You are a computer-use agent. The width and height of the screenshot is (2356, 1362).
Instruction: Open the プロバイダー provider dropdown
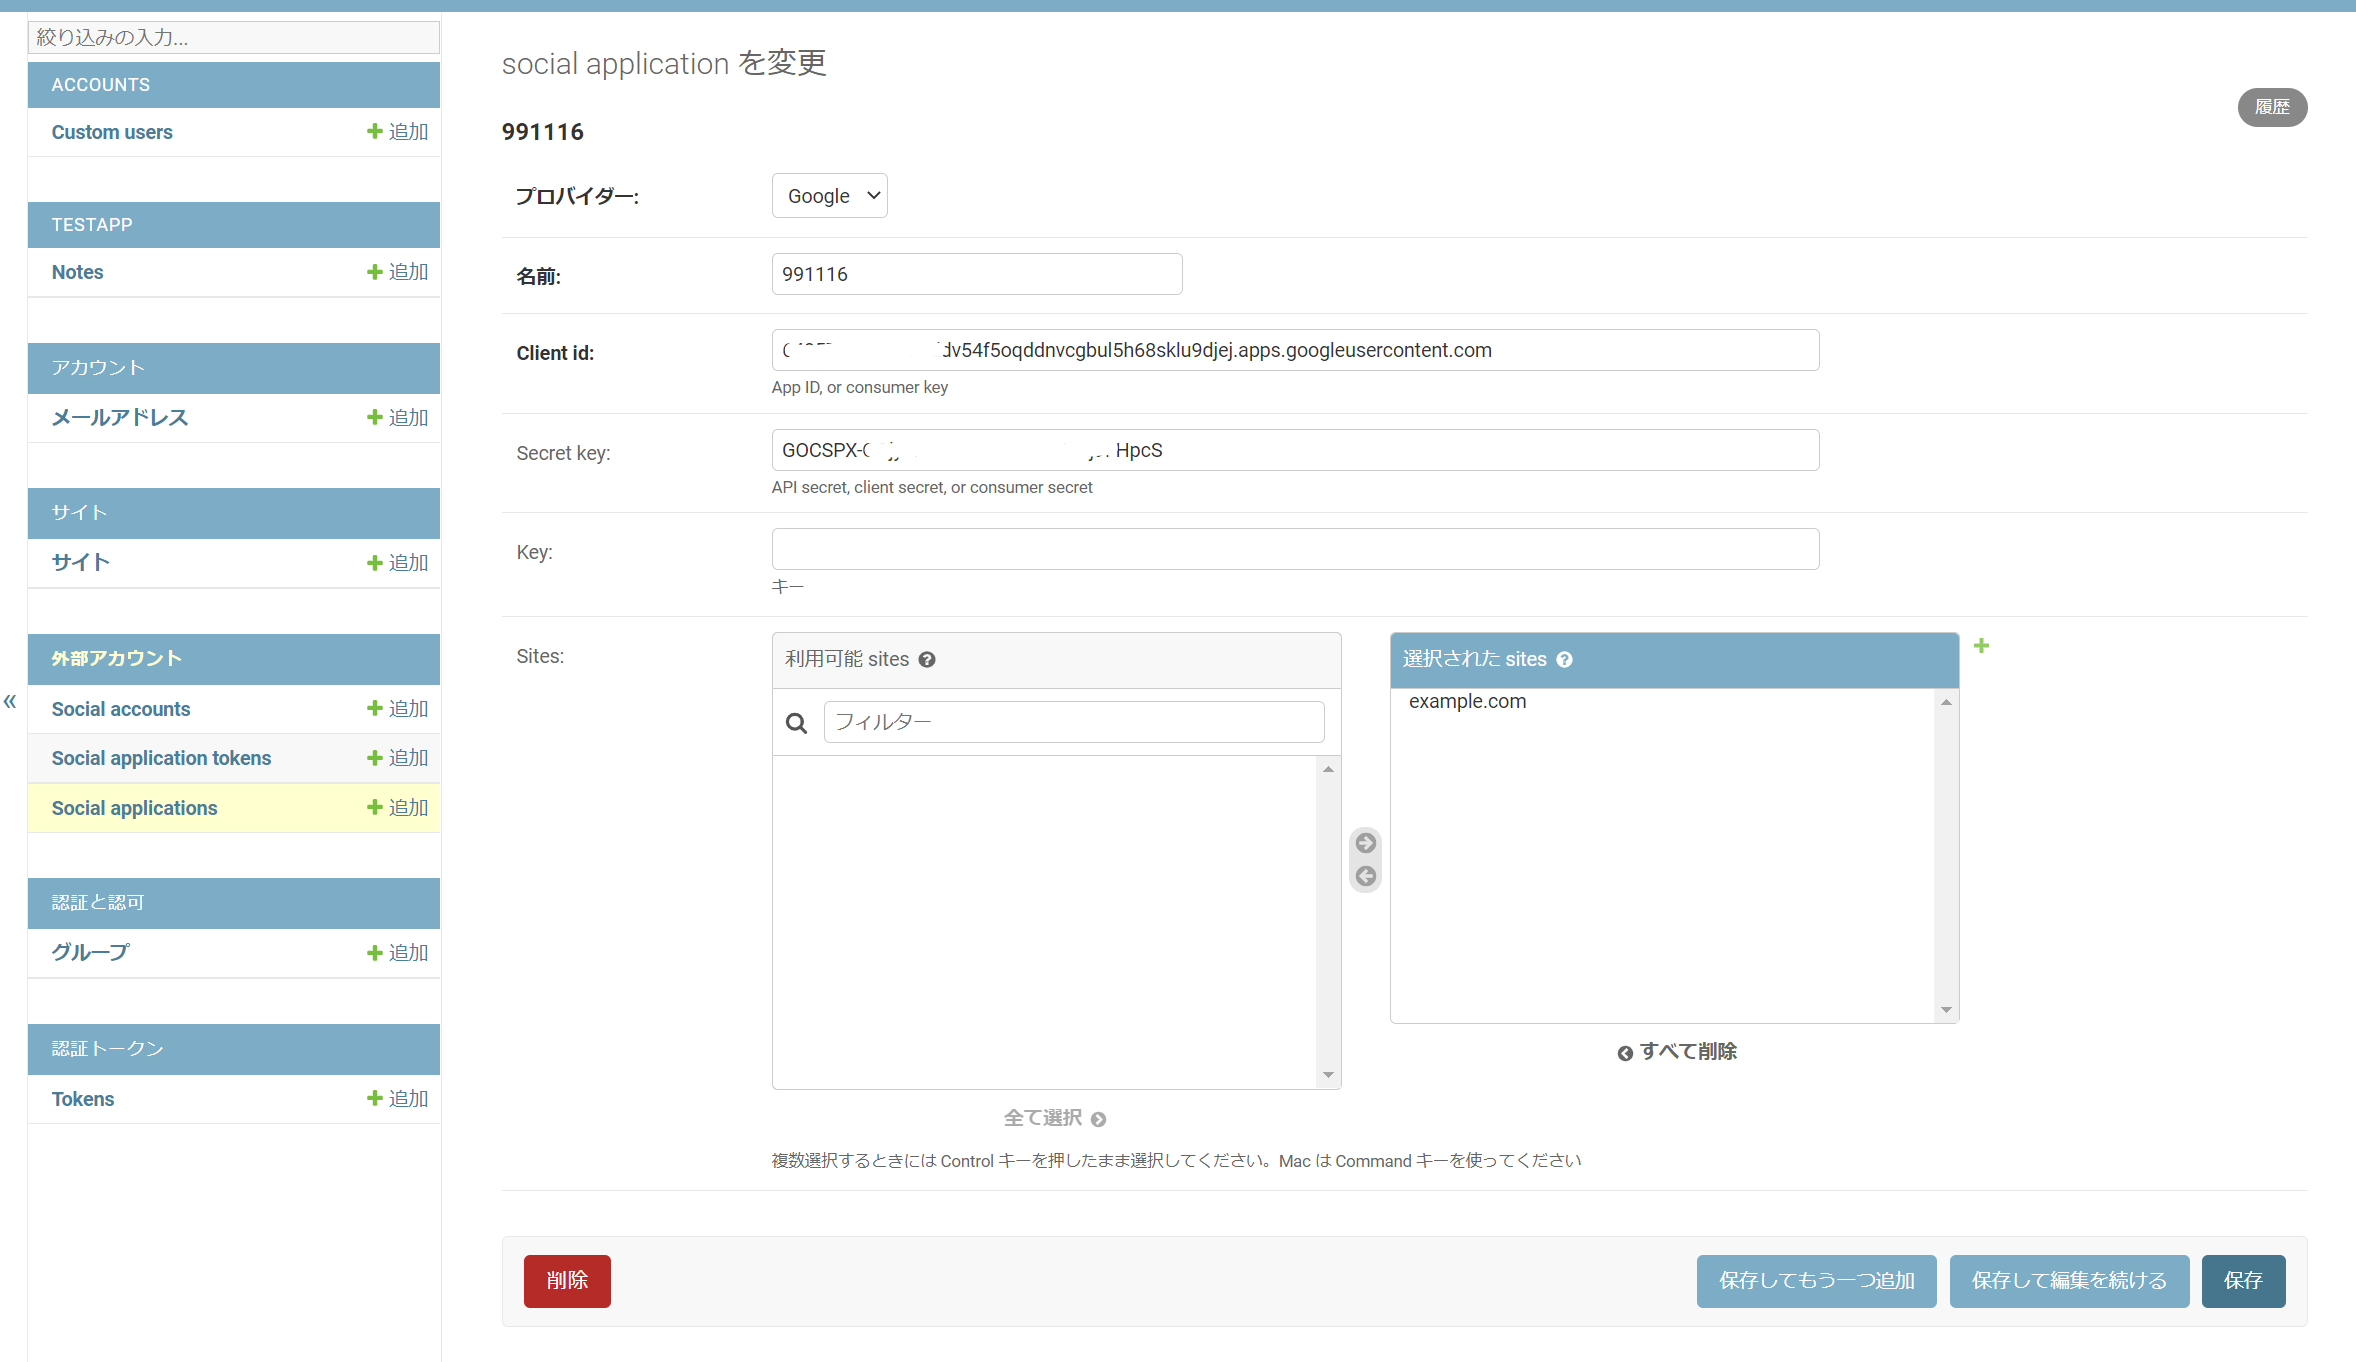tap(829, 195)
